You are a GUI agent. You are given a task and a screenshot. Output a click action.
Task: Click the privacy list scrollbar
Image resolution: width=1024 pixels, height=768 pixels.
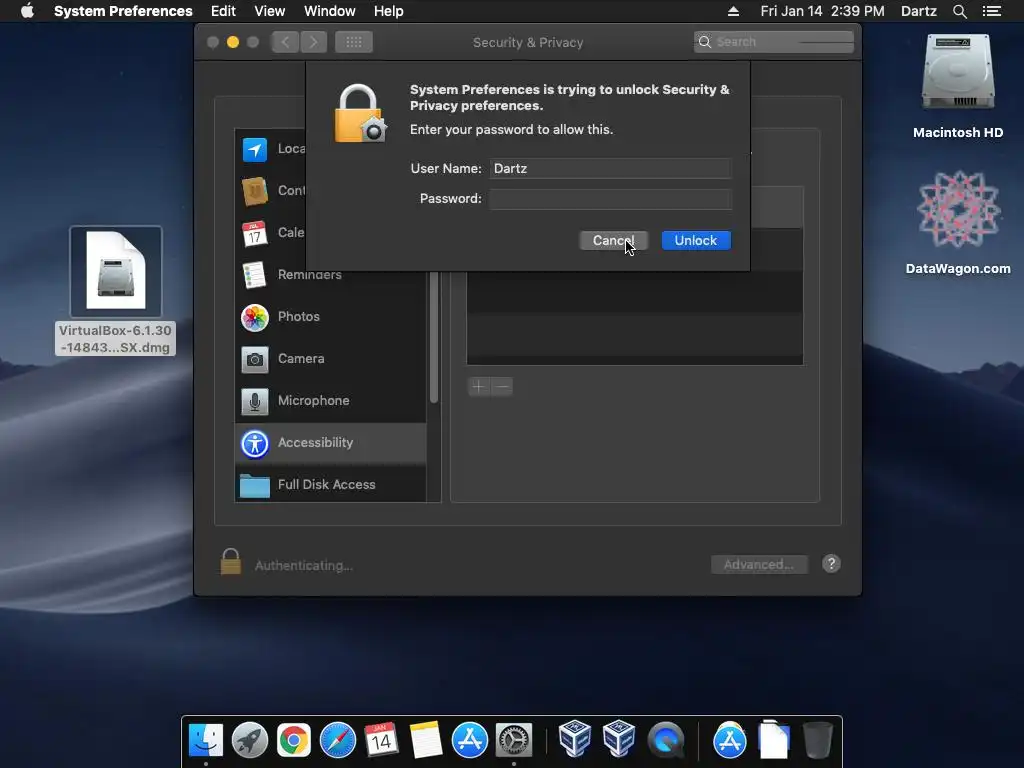click(x=434, y=338)
